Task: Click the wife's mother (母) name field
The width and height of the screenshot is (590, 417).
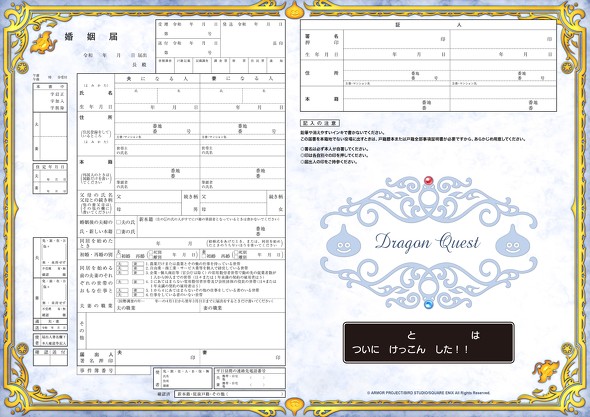Action: (x=233, y=209)
